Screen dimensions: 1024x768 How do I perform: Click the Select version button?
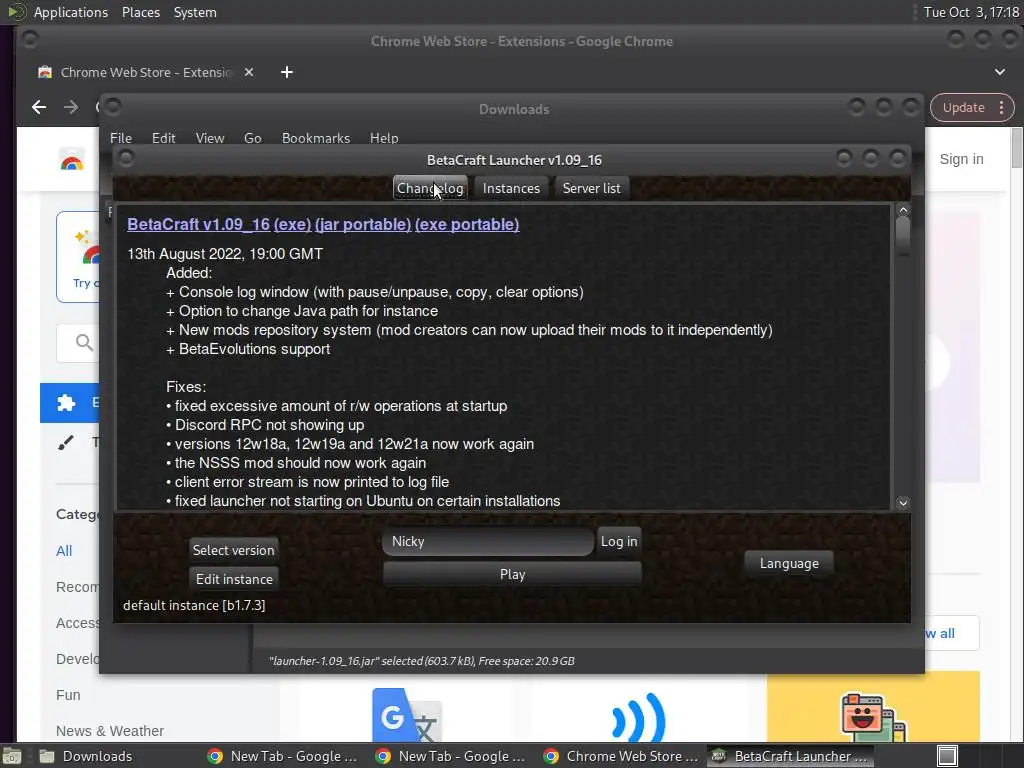tap(233, 550)
